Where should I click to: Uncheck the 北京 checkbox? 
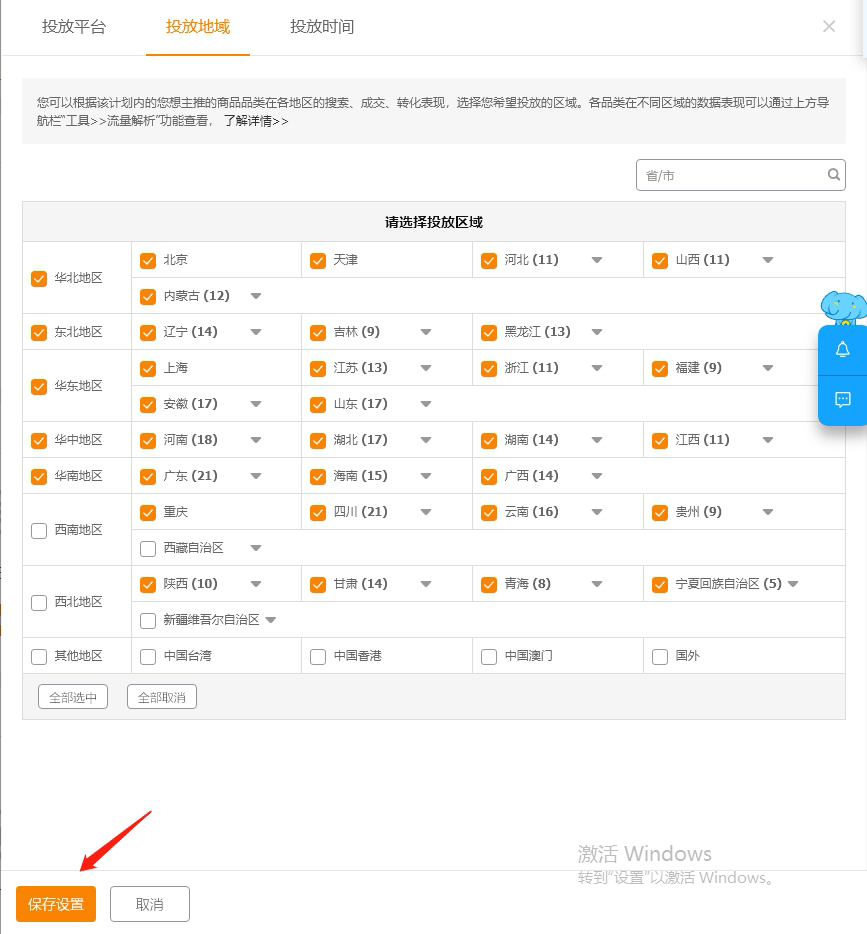[x=148, y=260]
